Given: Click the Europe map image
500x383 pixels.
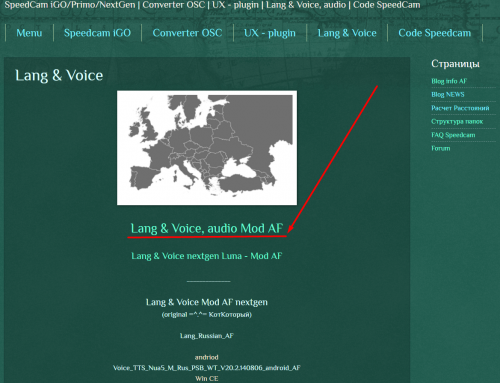Looking at the screenshot, I should [207, 148].
